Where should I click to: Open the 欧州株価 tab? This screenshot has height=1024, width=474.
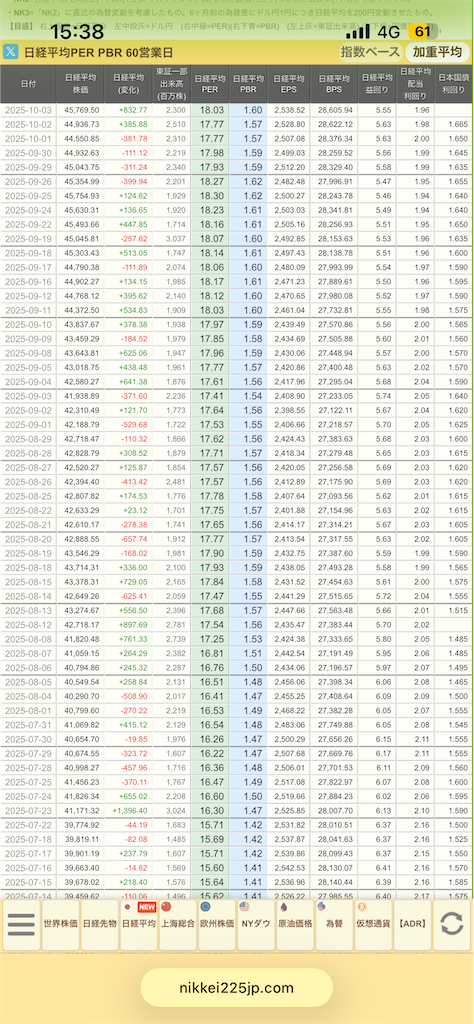(x=217, y=925)
